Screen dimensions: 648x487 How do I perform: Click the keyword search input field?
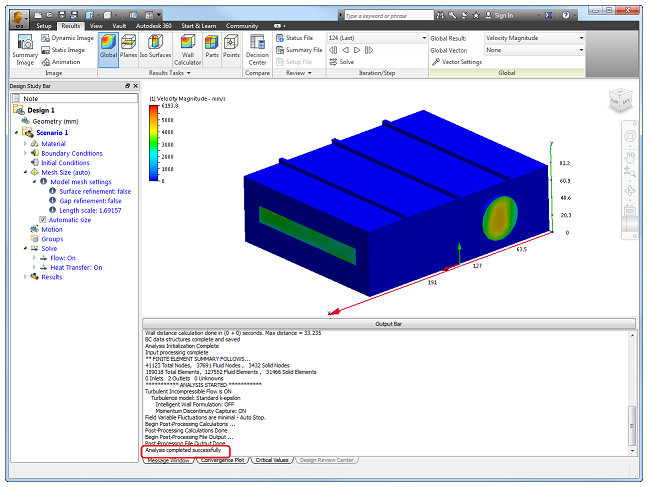click(389, 16)
